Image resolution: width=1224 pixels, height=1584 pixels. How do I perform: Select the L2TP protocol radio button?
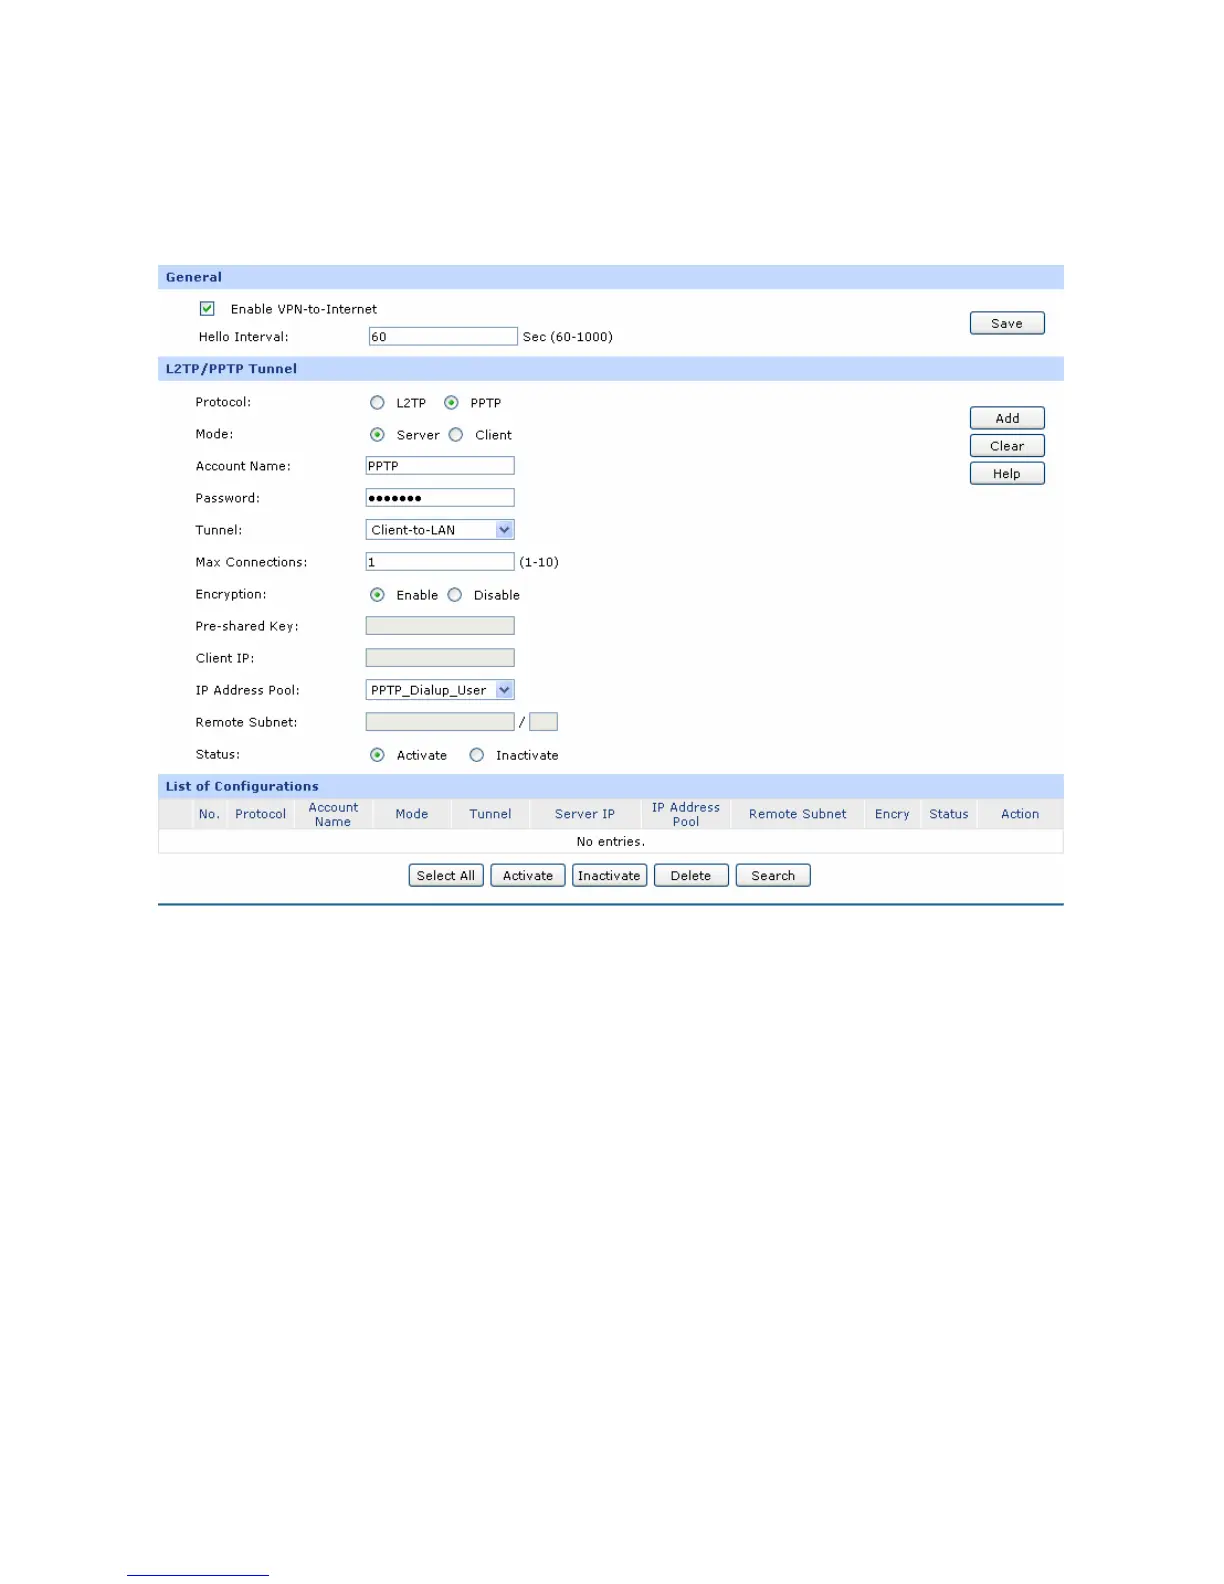tap(377, 403)
